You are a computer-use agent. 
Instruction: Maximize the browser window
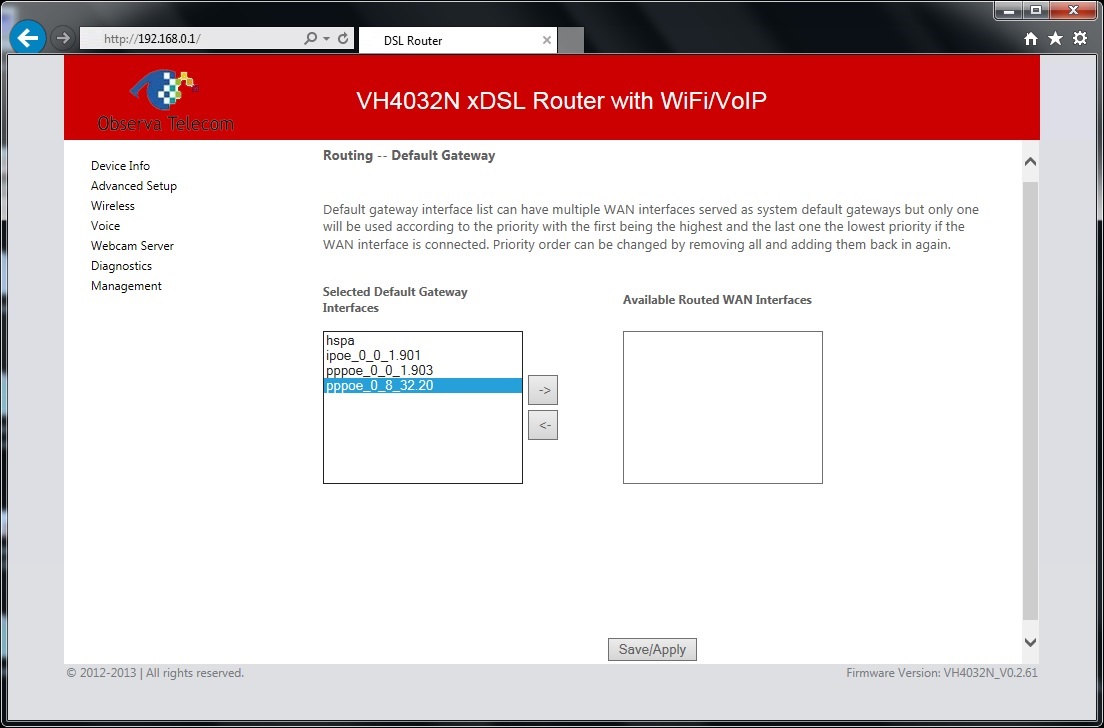(x=1036, y=10)
